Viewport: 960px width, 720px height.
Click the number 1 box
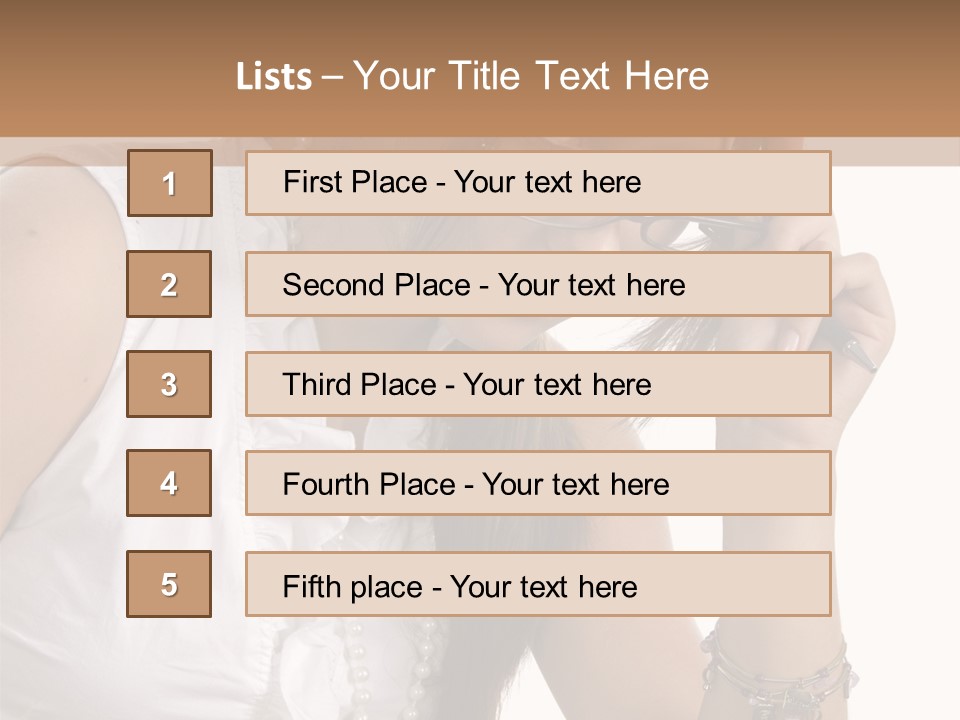pos(170,183)
